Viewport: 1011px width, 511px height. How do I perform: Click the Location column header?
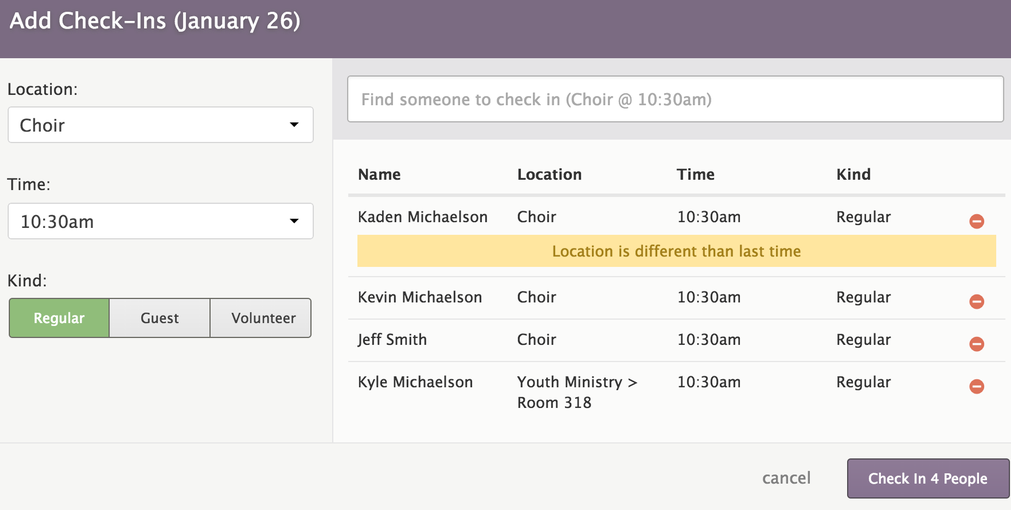pyautogui.click(x=549, y=174)
